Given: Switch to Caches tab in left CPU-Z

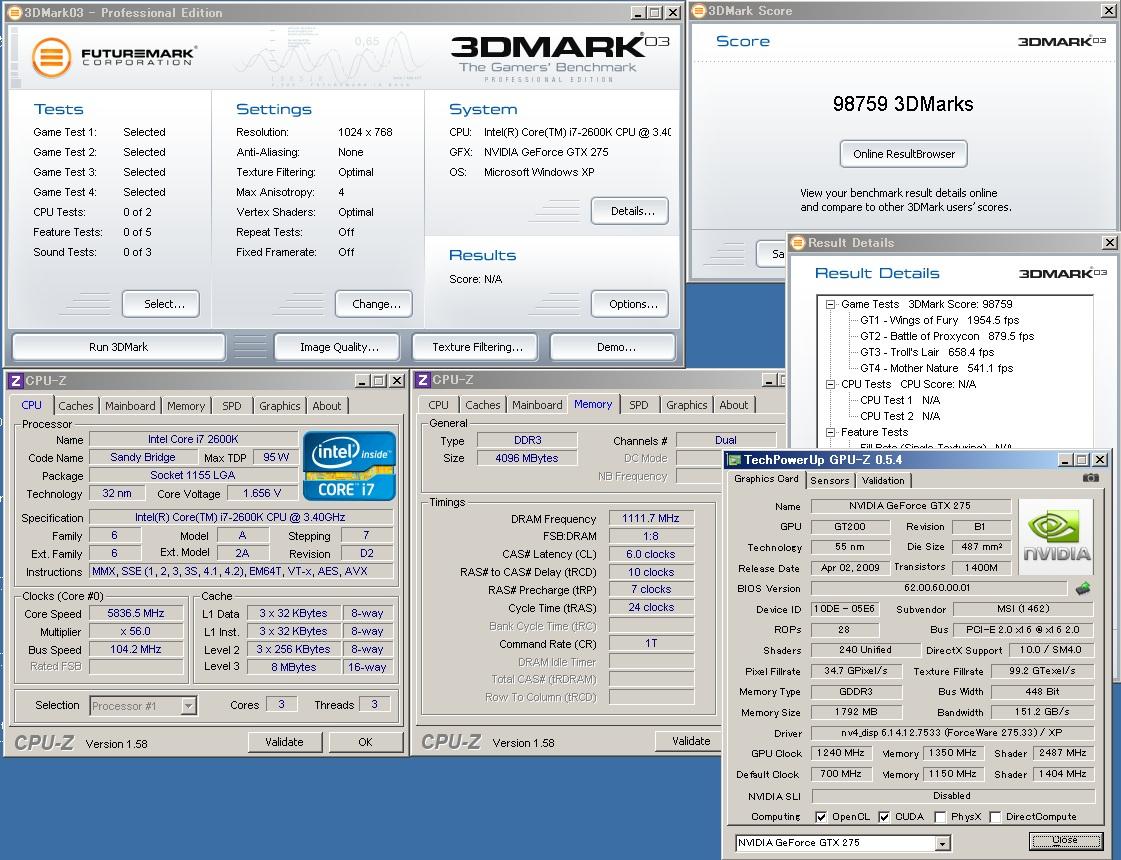Looking at the screenshot, I should pyautogui.click(x=76, y=405).
